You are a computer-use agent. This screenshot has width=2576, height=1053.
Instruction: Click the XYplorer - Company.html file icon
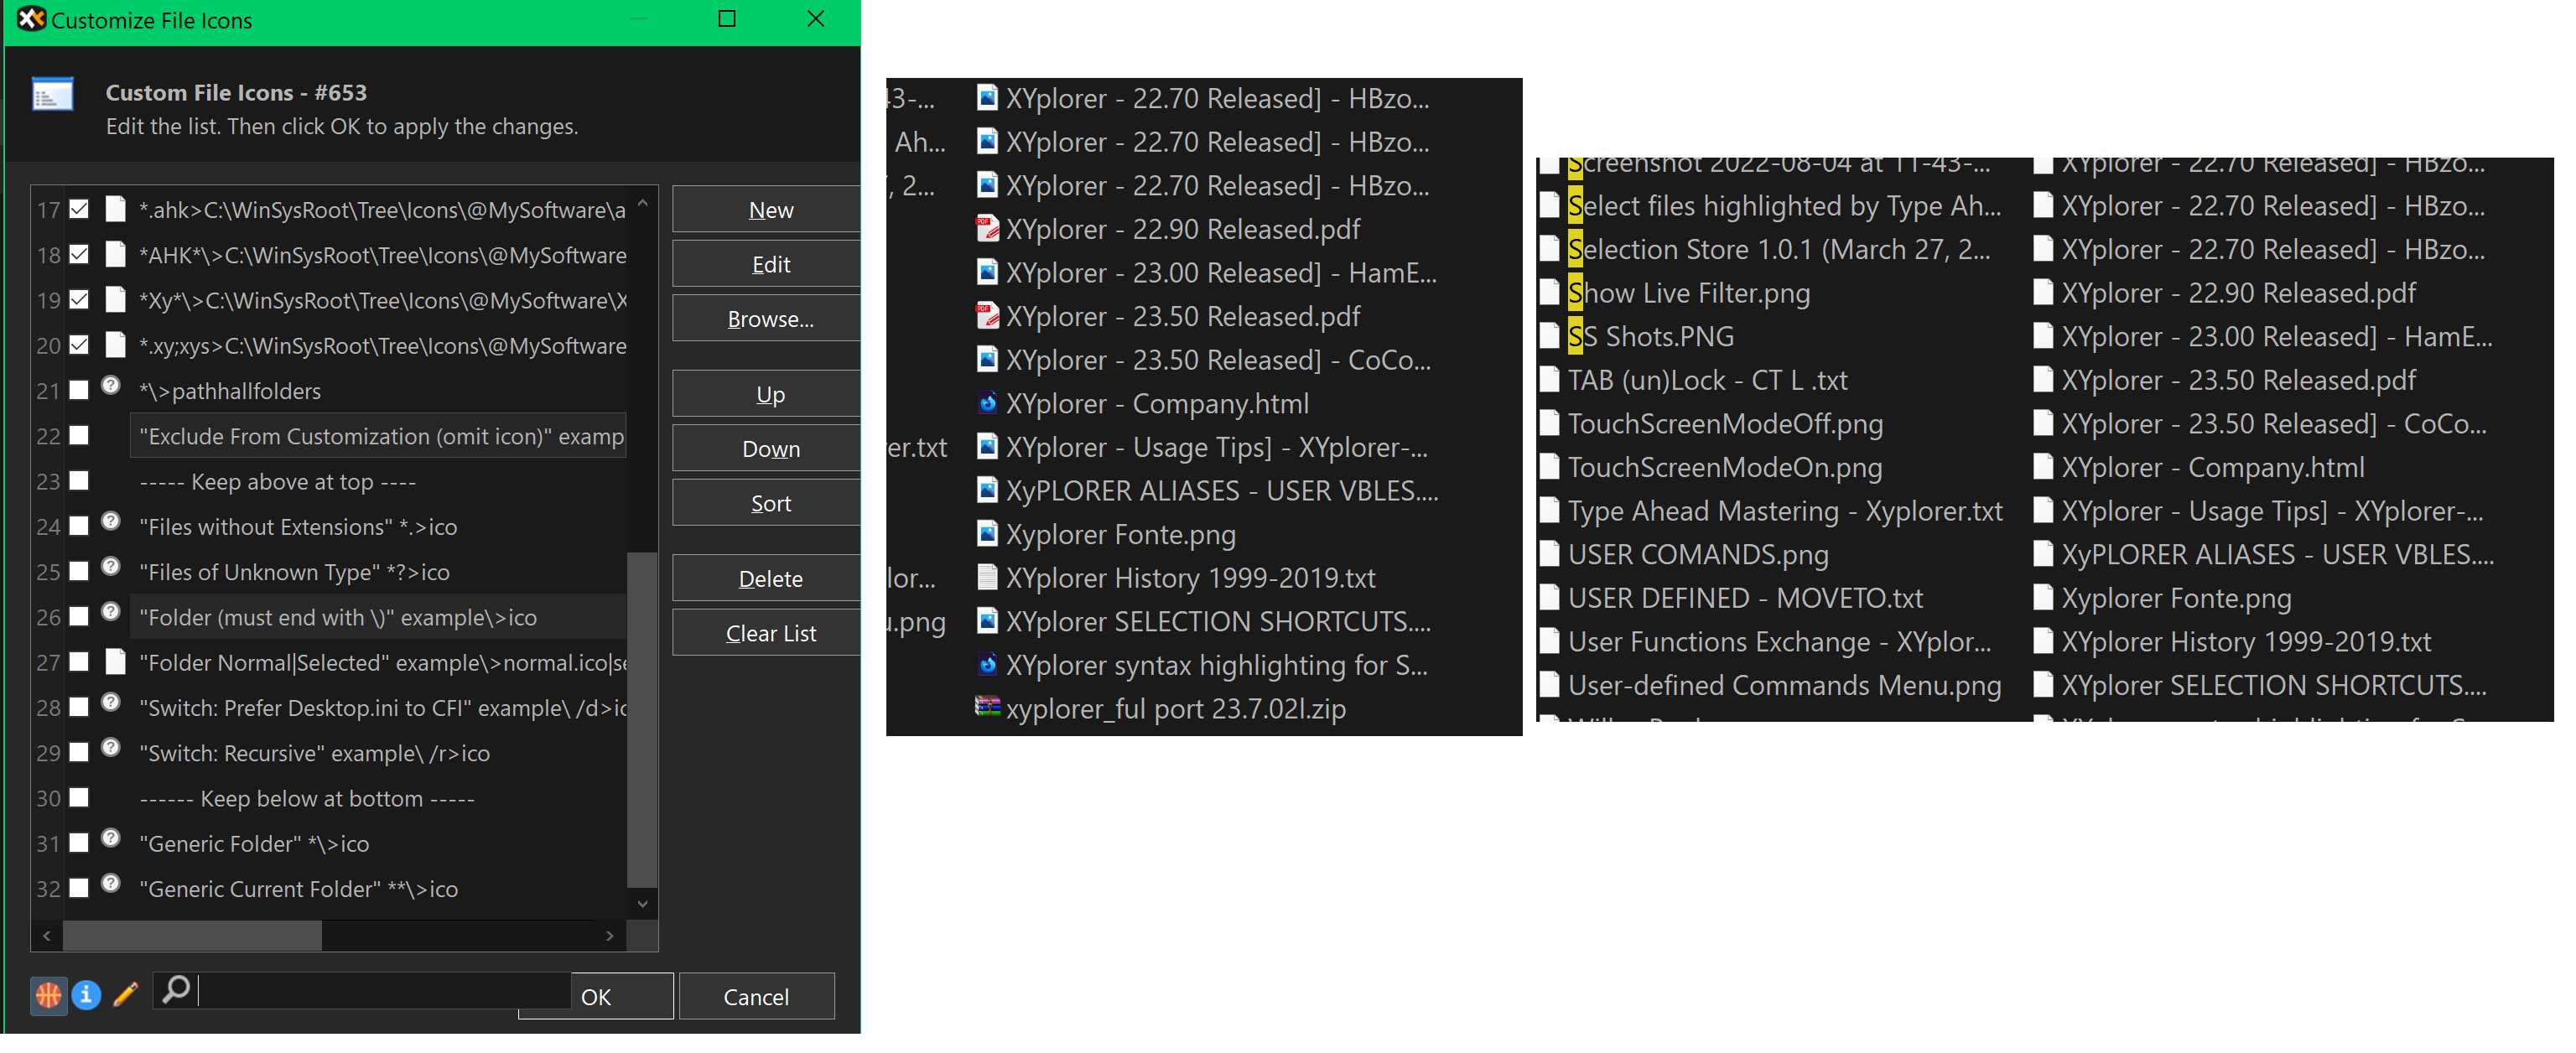(x=987, y=403)
